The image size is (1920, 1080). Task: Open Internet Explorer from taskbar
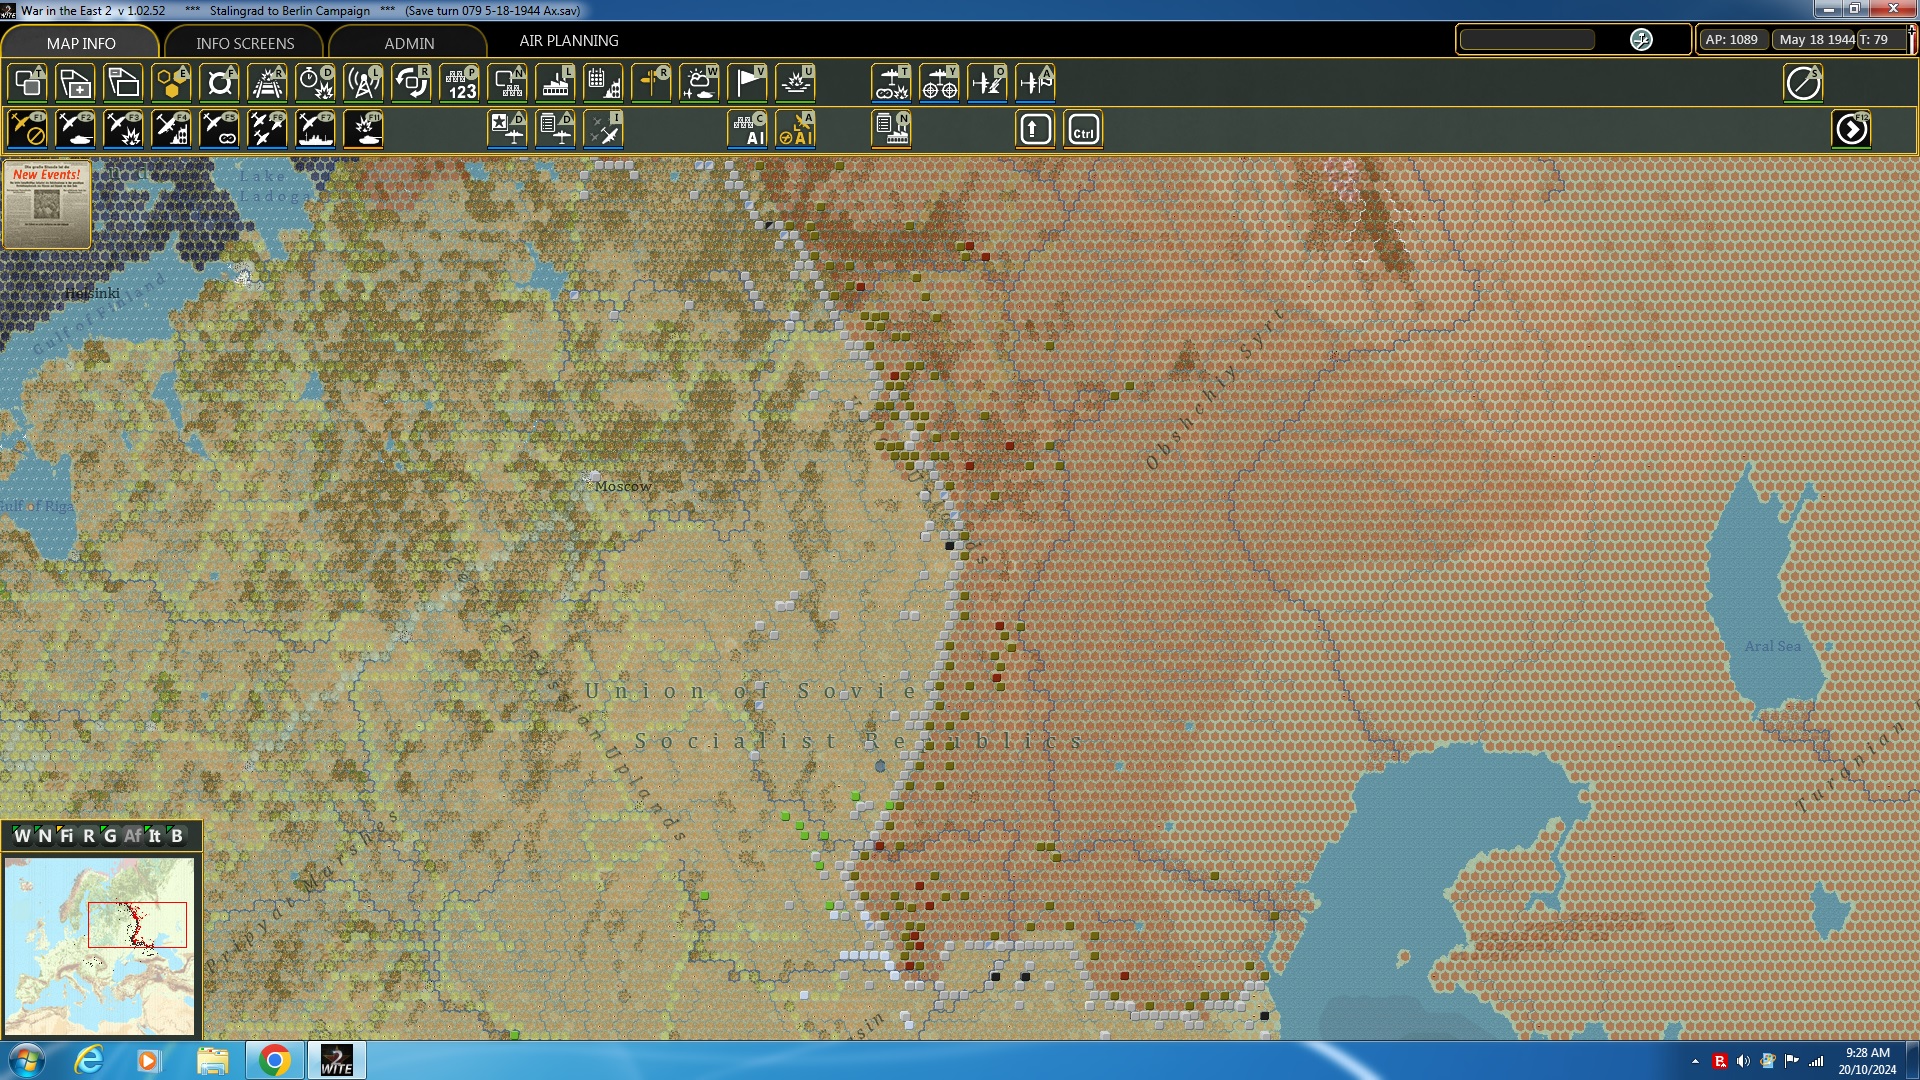(x=89, y=1060)
